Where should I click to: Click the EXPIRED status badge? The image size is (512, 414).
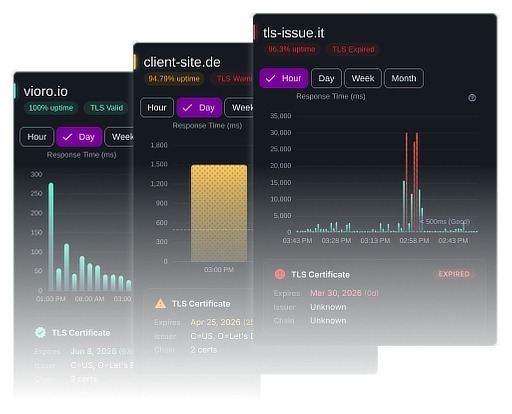(454, 274)
